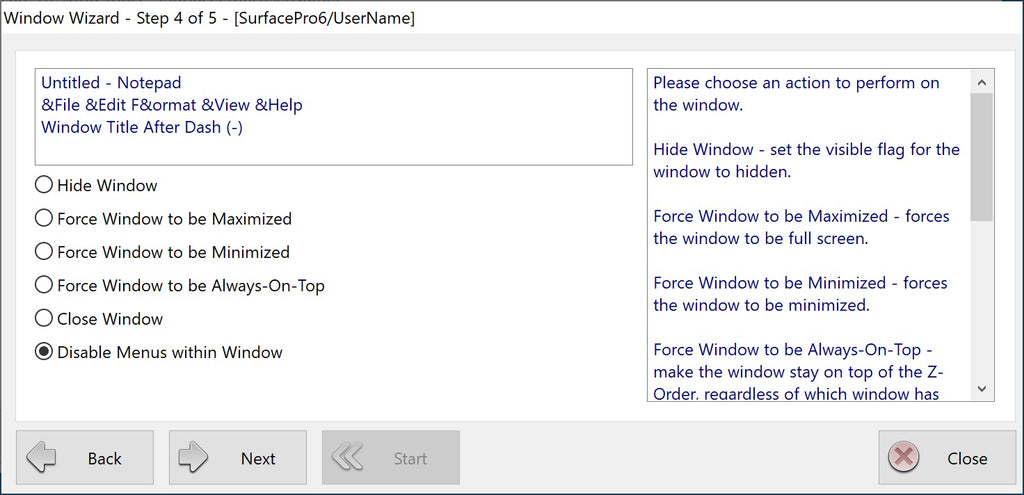Click the description panel's down scroll arrow

(983, 389)
